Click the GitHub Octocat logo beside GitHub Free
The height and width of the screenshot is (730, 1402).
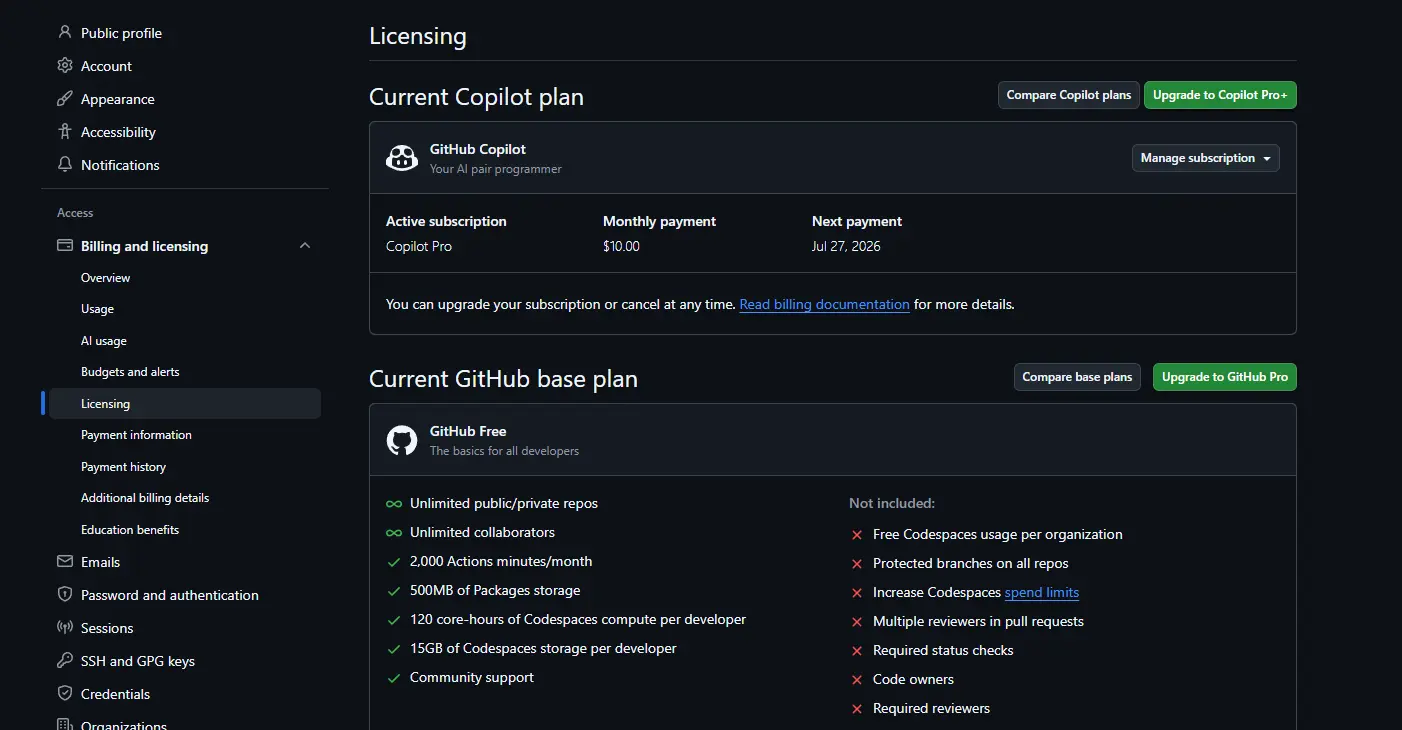402,440
